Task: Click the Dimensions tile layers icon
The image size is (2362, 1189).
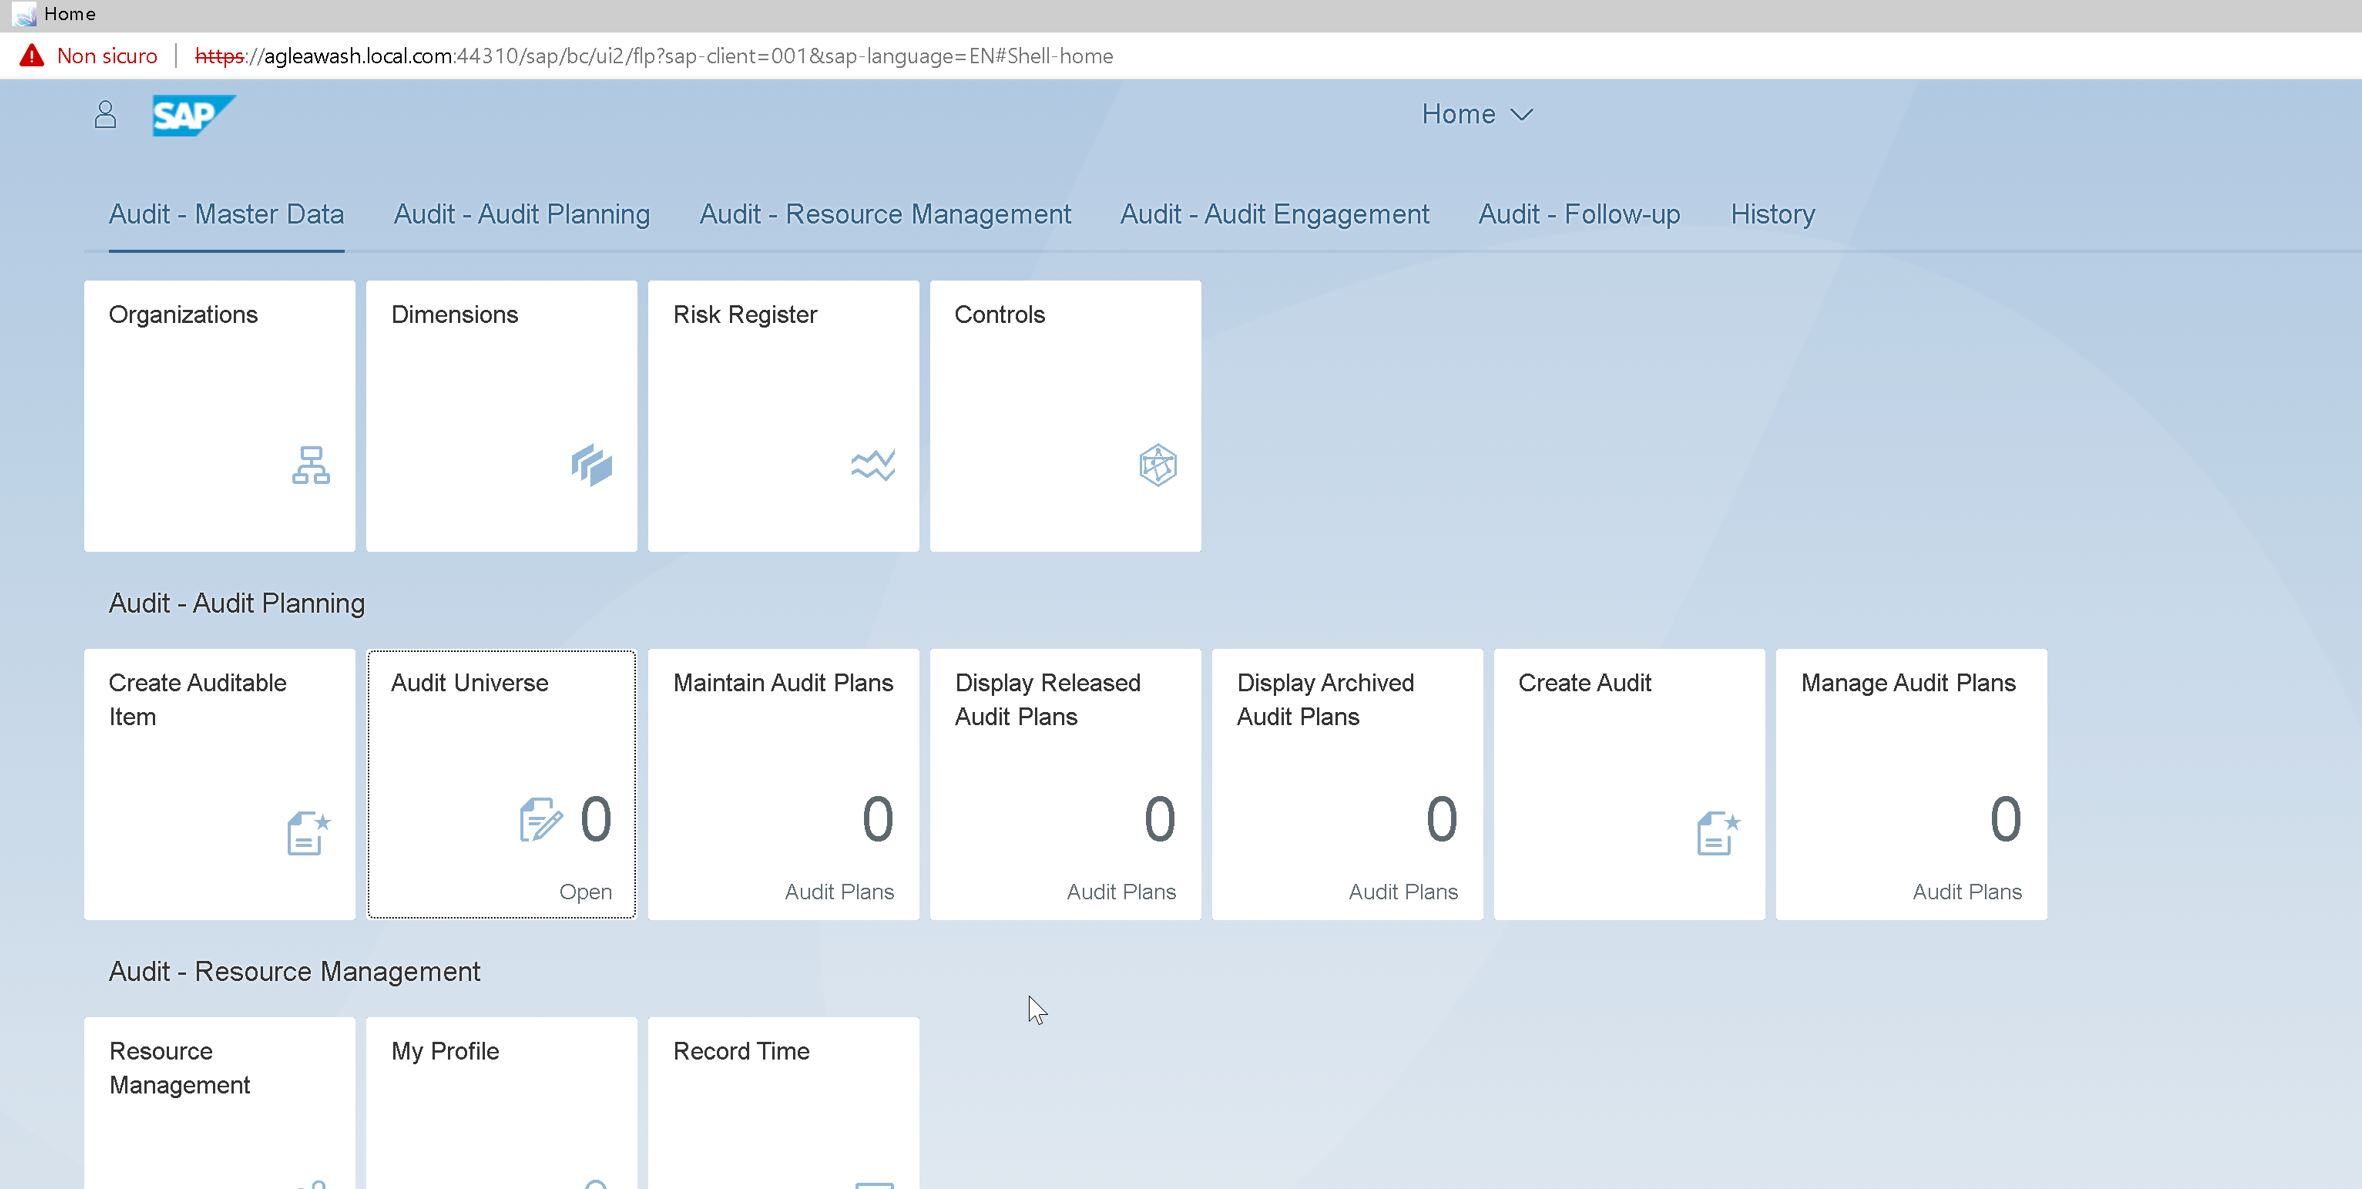Action: [591, 465]
